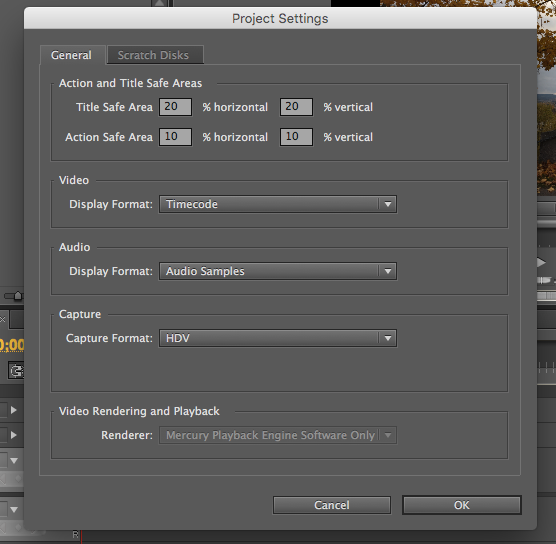556x544 pixels.
Task: Click the play button in the monitor behind the dialog
Action: [541, 263]
